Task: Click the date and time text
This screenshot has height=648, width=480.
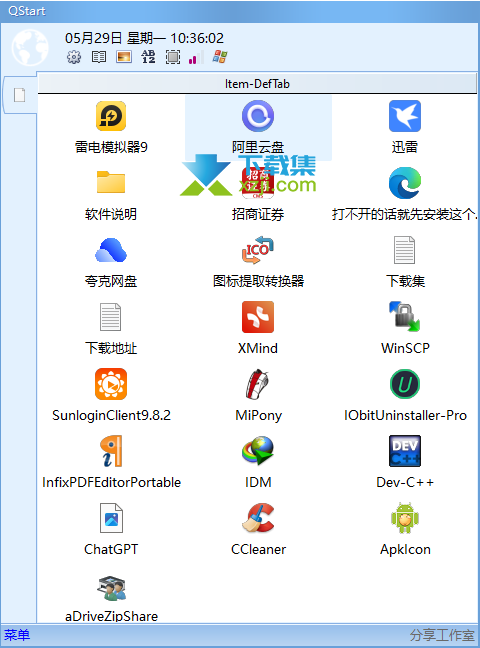Action: coord(144,38)
